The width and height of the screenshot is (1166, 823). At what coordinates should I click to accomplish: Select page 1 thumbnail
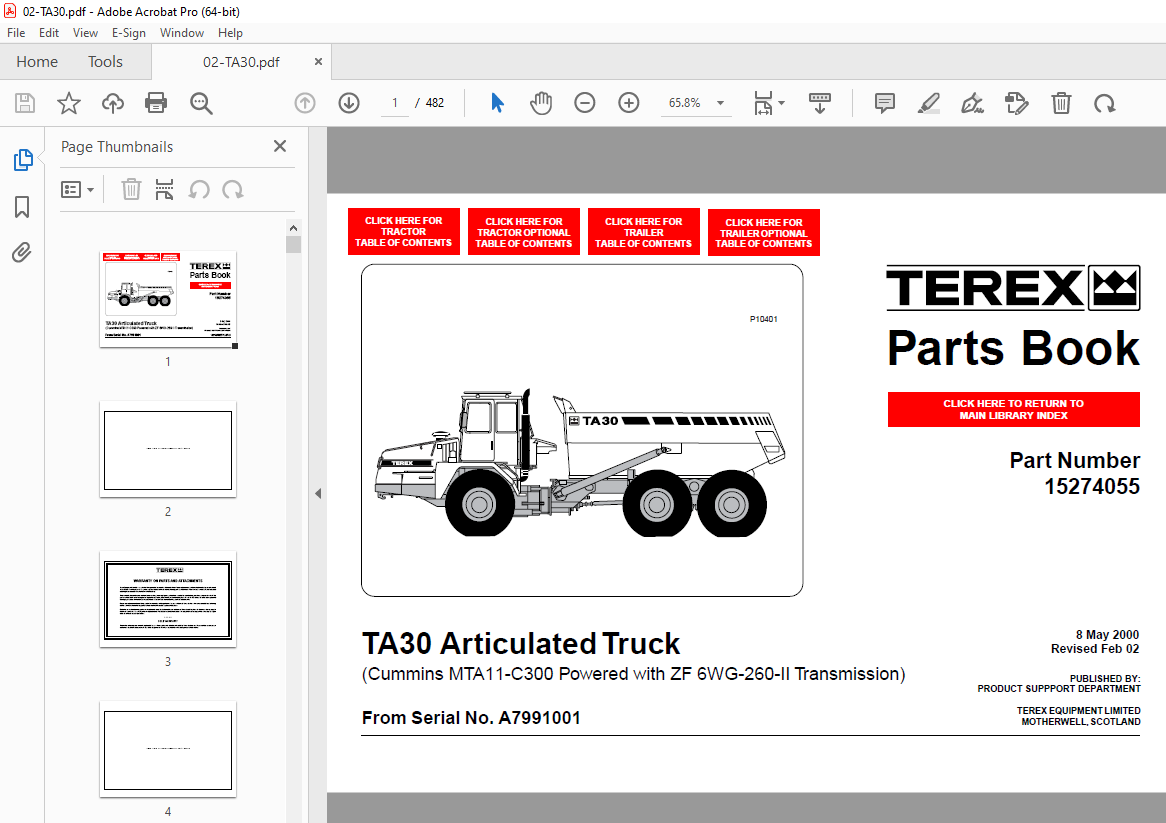click(x=168, y=299)
